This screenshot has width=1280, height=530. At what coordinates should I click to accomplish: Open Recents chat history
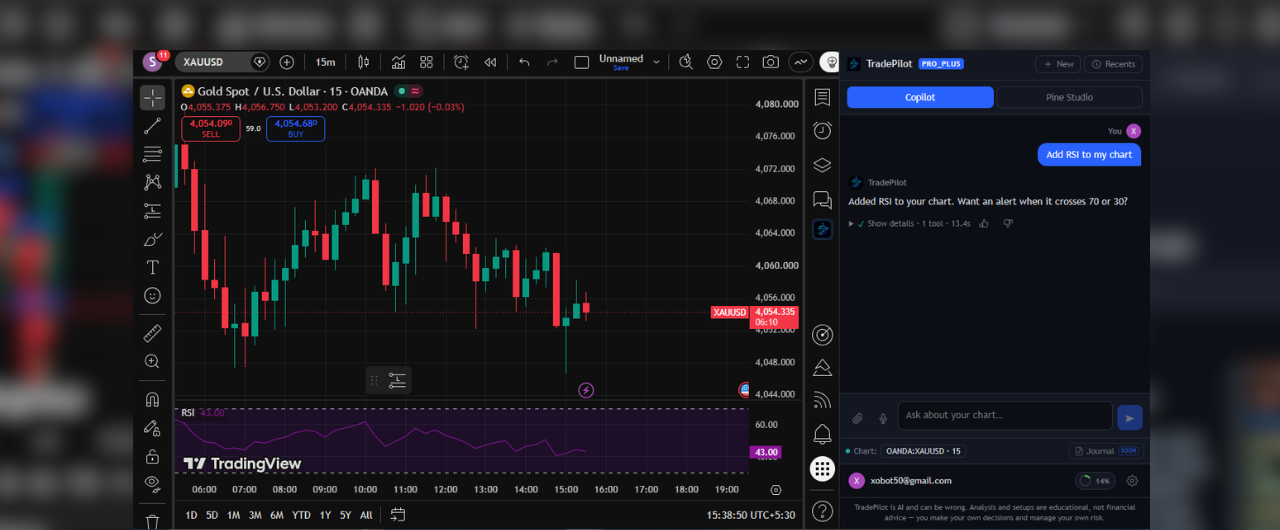coord(1113,64)
